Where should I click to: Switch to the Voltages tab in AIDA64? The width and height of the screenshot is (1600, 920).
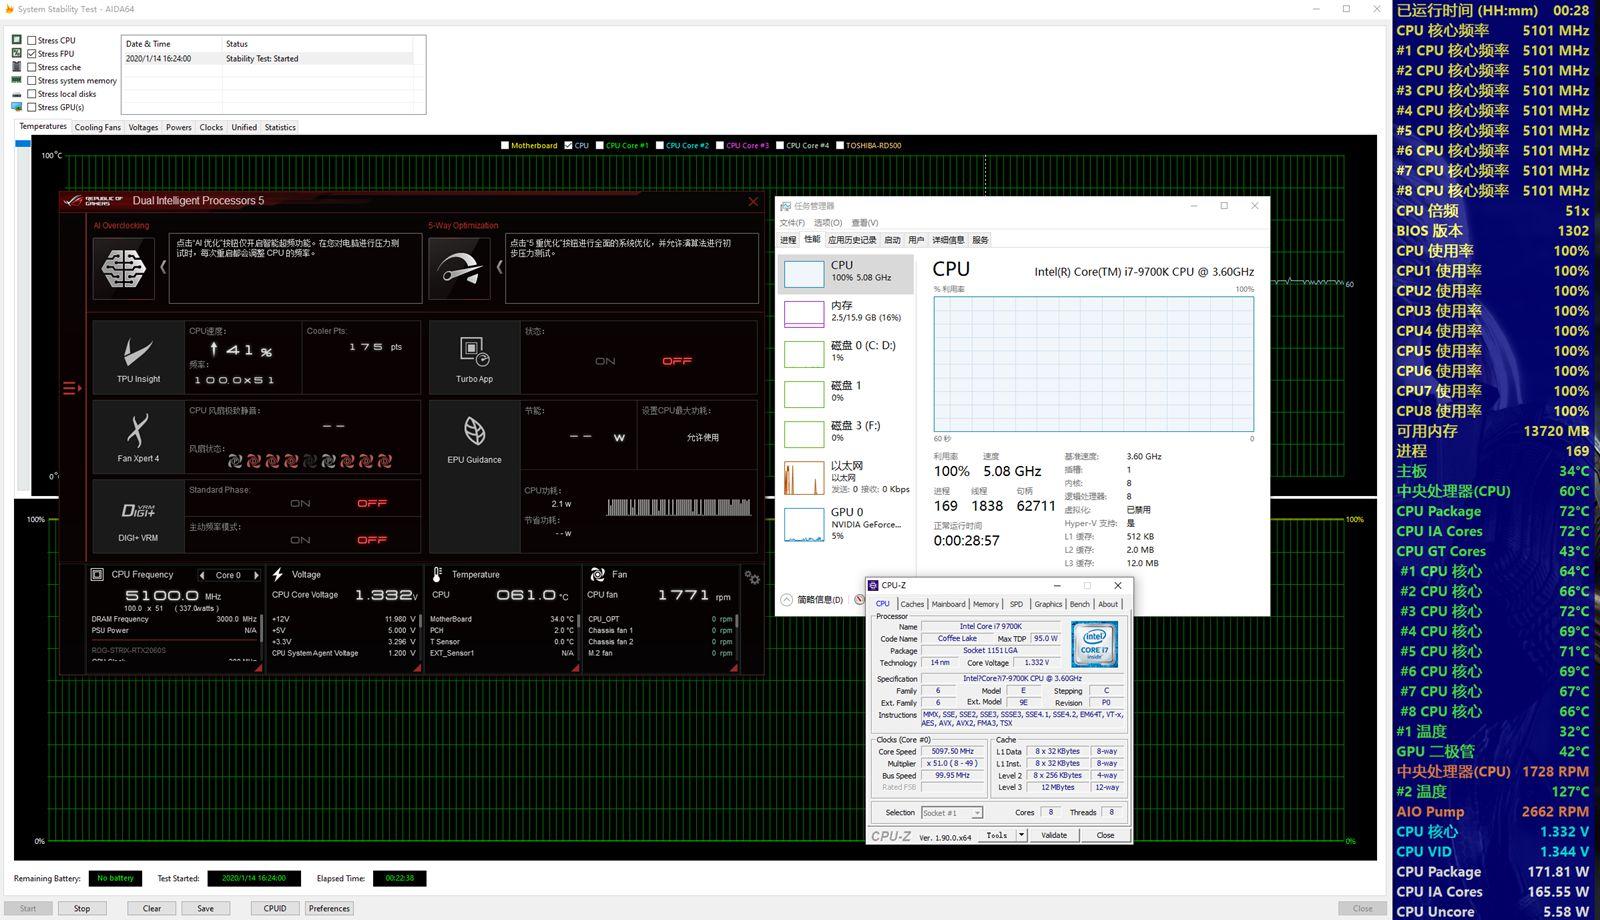(x=143, y=127)
